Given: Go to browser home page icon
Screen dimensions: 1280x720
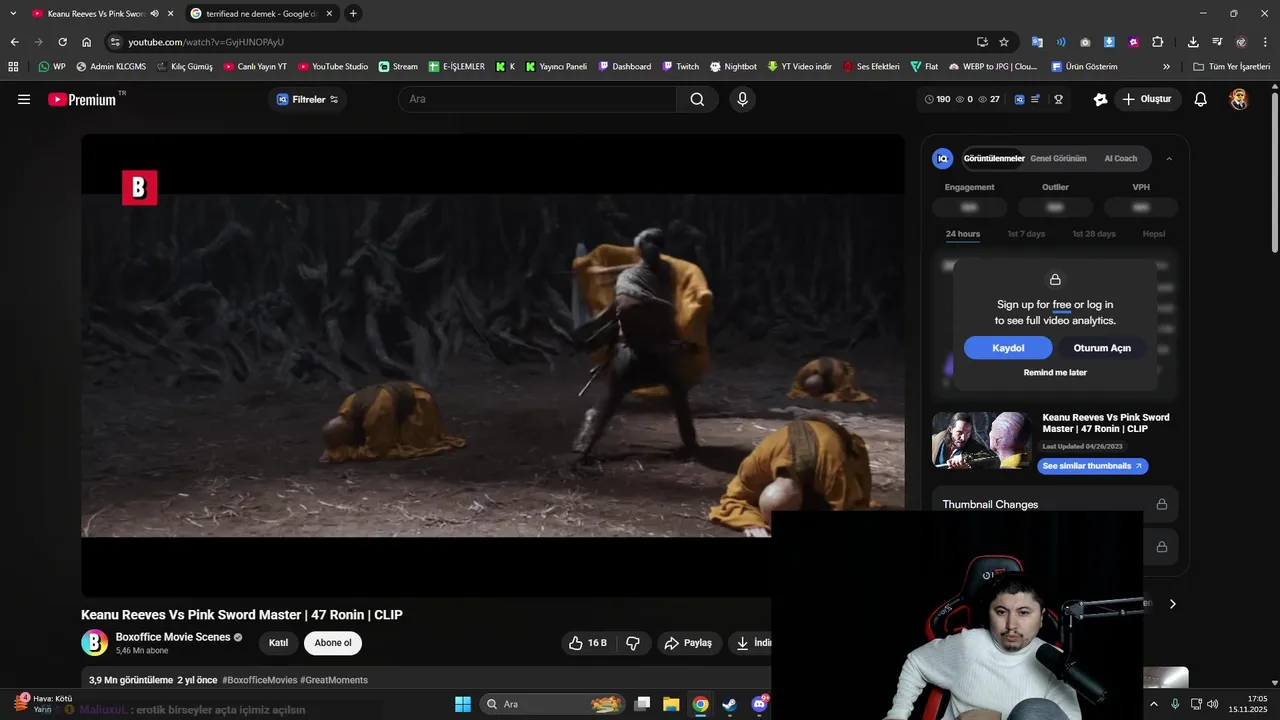Looking at the screenshot, I should (87, 42).
